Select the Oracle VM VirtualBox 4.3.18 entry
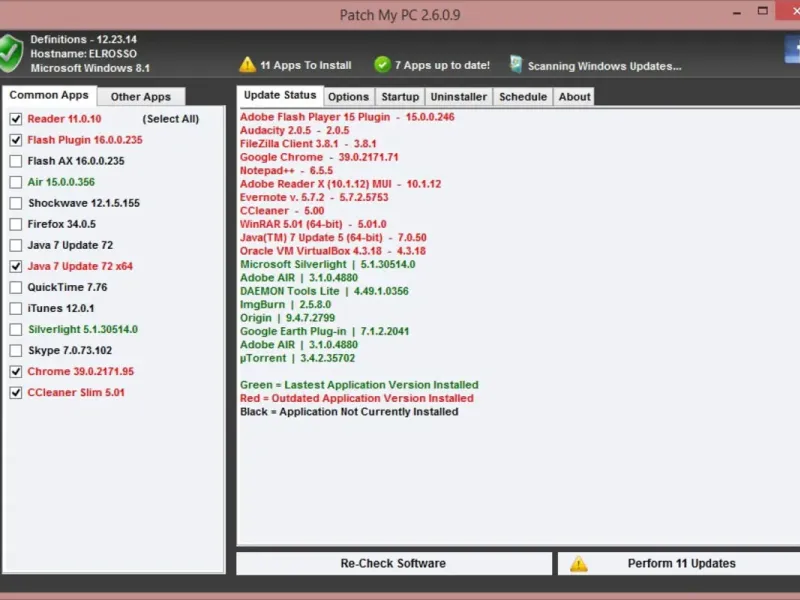Image resolution: width=800 pixels, height=600 pixels. pyautogui.click(x=333, y=251)
